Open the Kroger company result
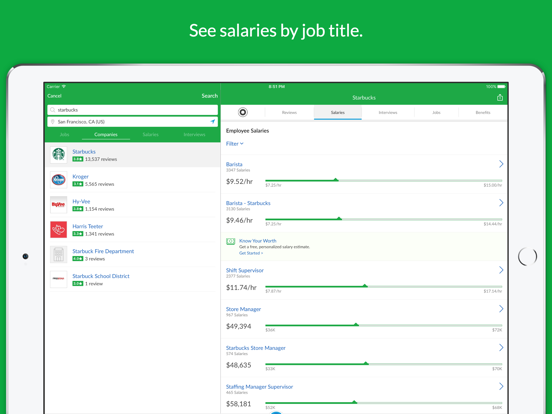552x414 pixels. click(133, 180)
